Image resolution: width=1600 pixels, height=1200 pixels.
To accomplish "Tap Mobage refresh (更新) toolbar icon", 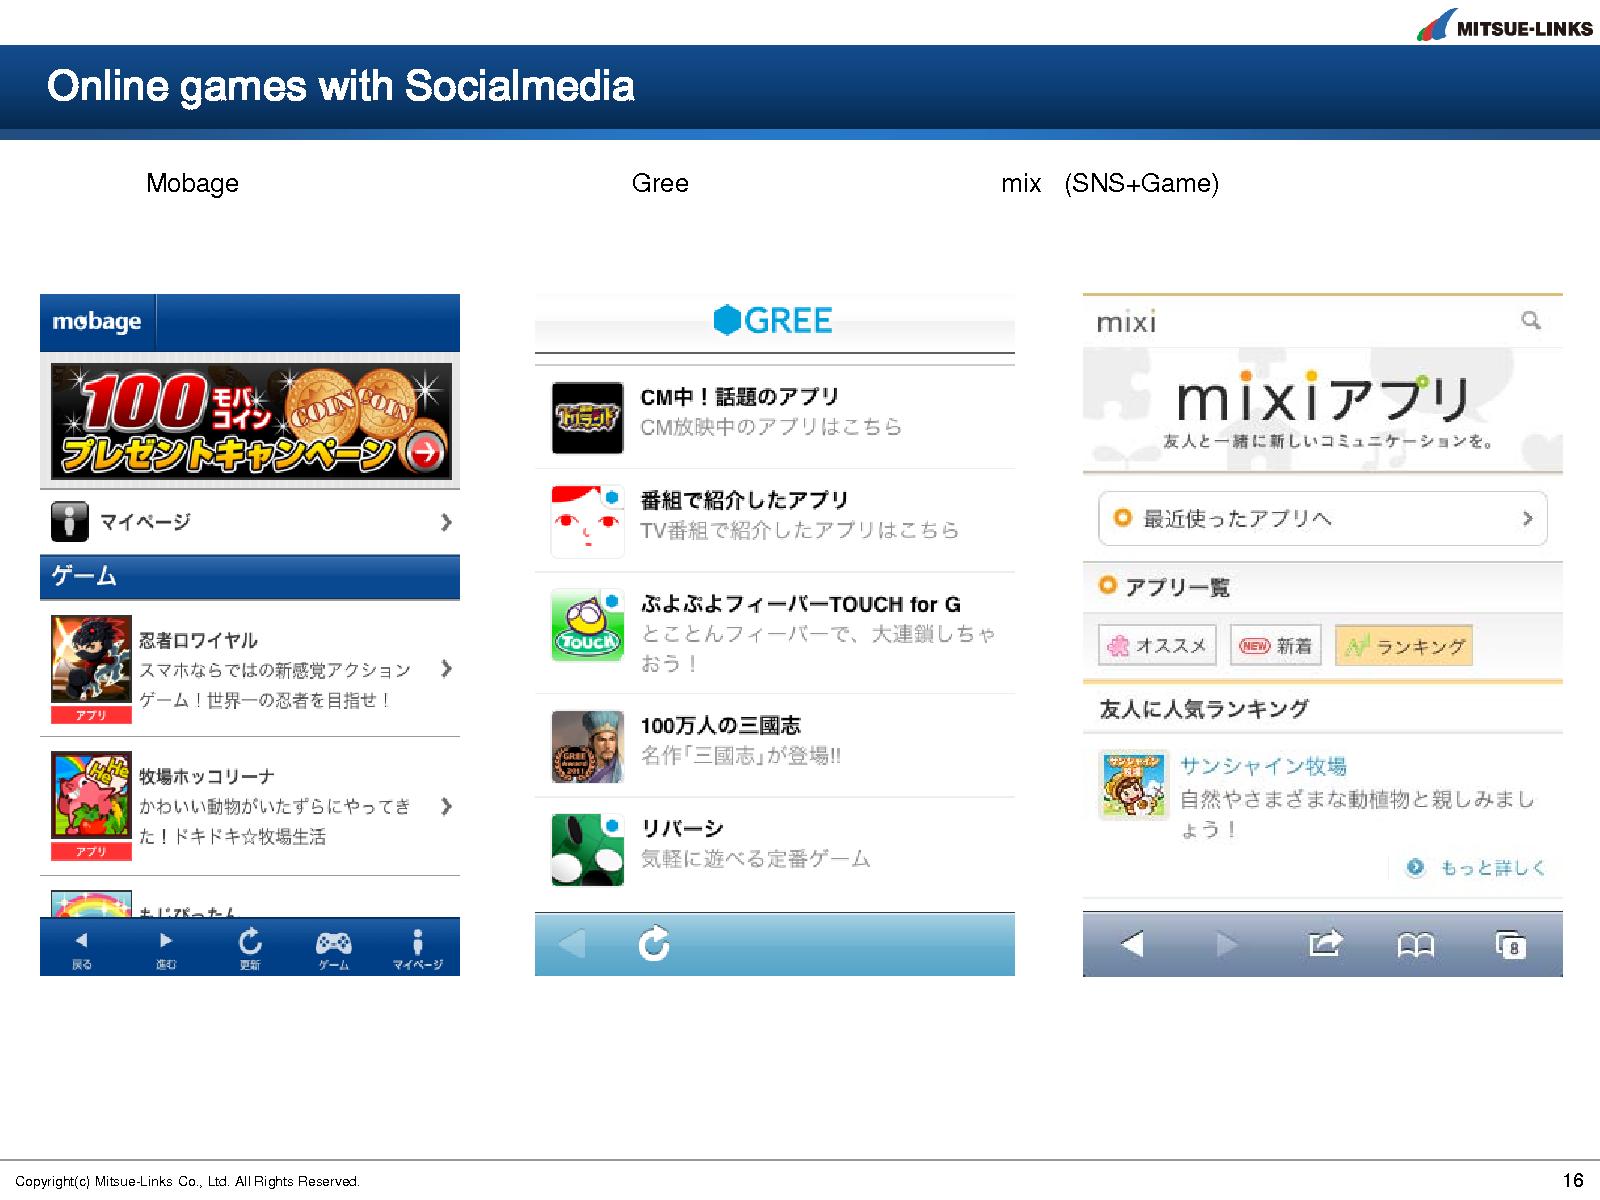I will [x=250, y=948].
